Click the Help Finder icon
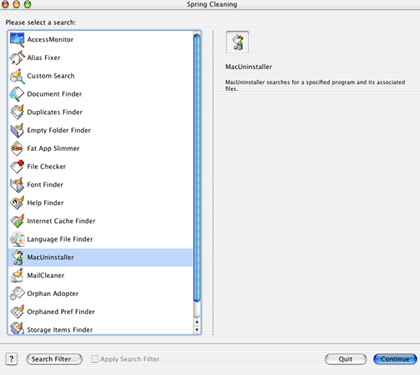 (17, 203)
